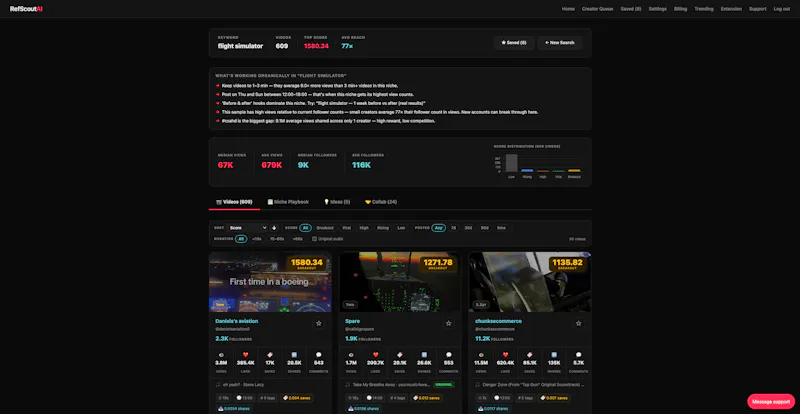Click the Low bar in score distribution chart
Image resolution: width=800 pixels, height=414 pixels.
pos(511,163)
